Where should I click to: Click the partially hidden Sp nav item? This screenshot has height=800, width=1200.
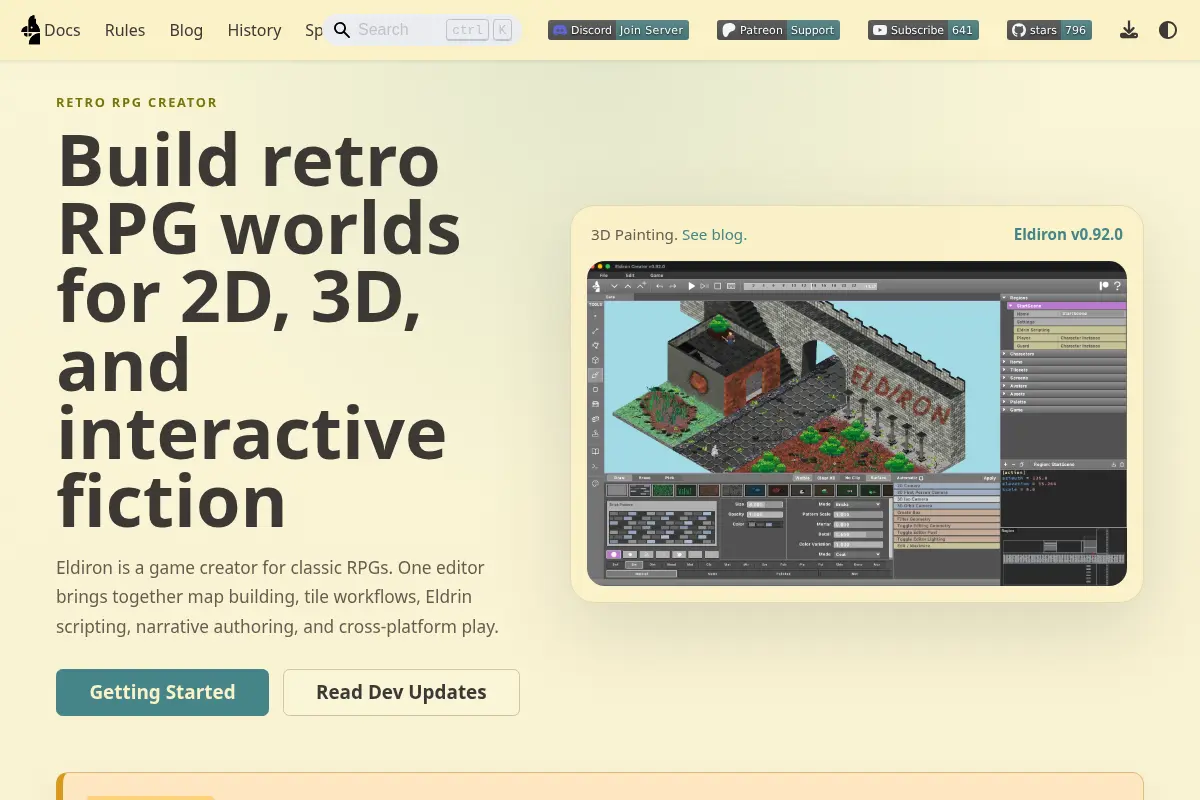coord(313,30)
